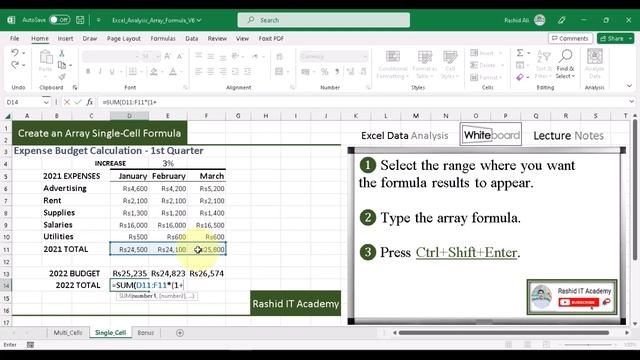This screenshot has height=360, width=640.
Task: Click the macro record status bar icon
Action: 30,345
